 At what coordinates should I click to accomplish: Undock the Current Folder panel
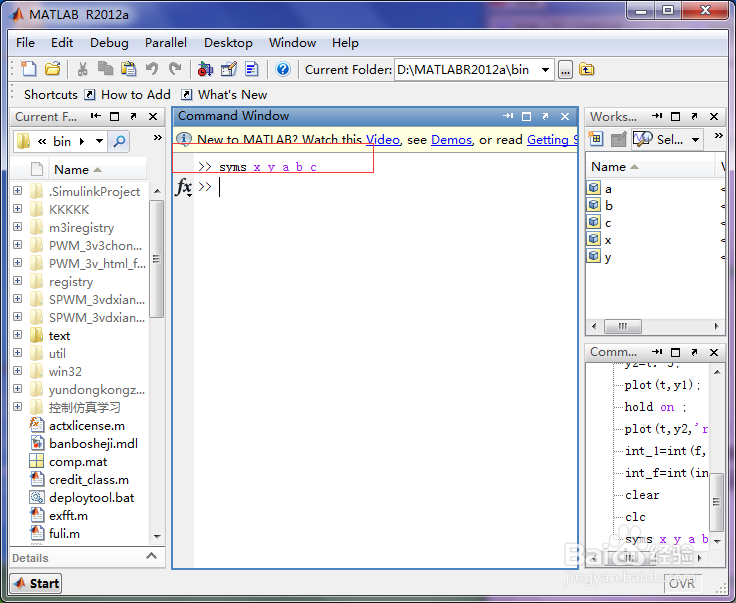(x=133, y=116)
